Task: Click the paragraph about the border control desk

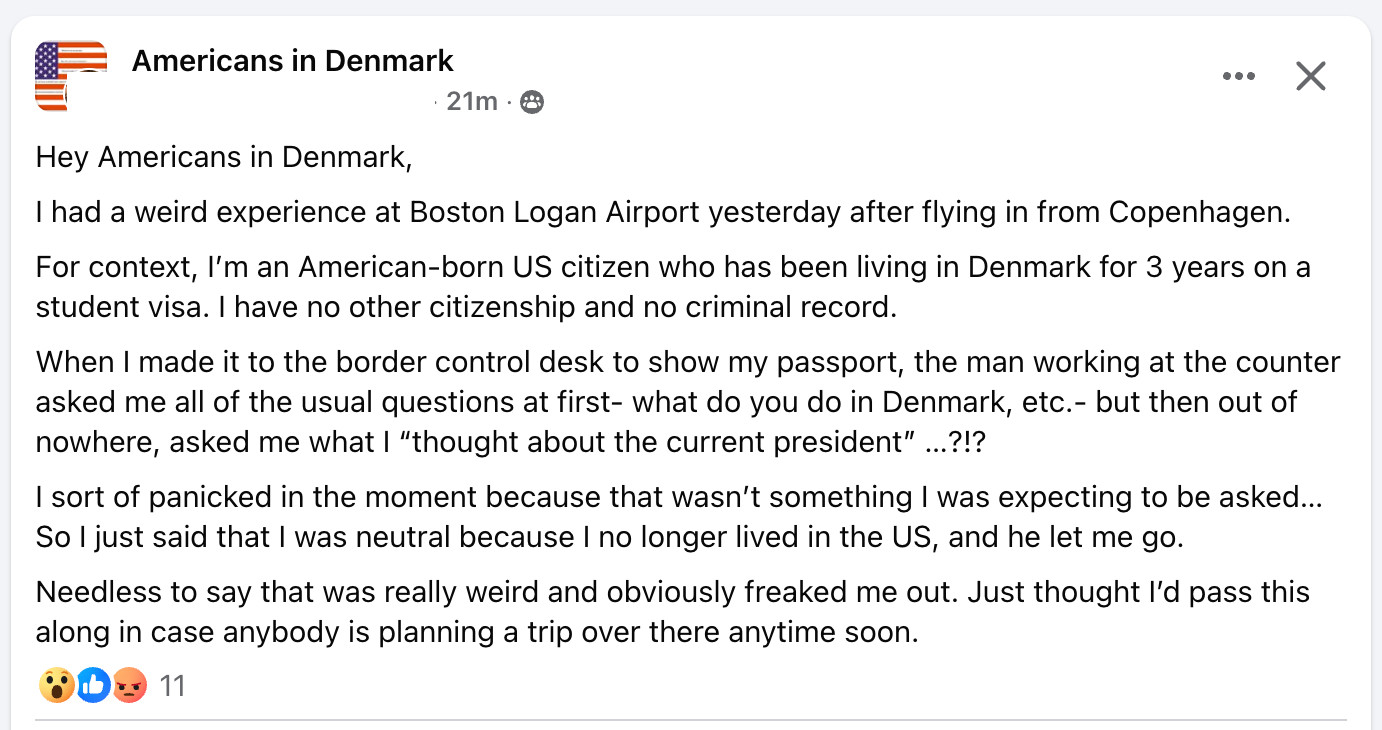Action: 688,401
